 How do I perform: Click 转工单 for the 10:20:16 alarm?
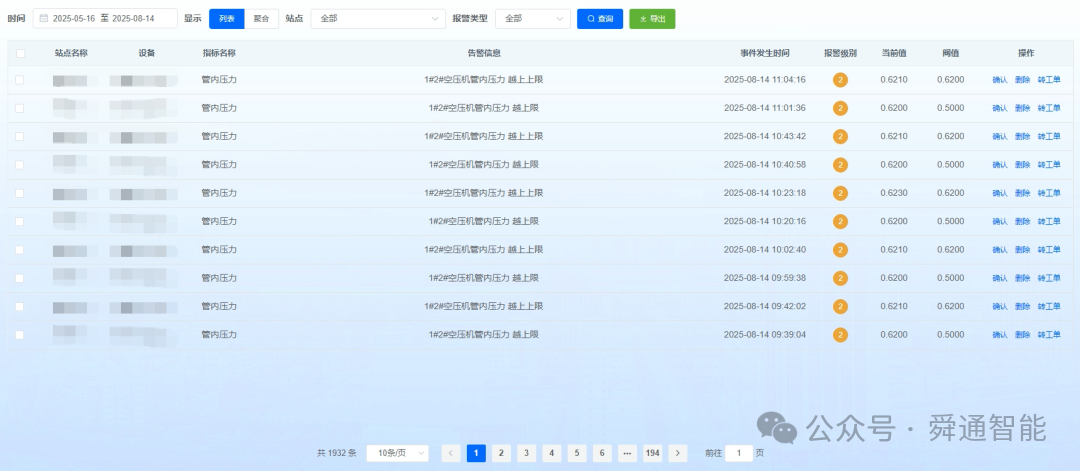coord(1049,221)
